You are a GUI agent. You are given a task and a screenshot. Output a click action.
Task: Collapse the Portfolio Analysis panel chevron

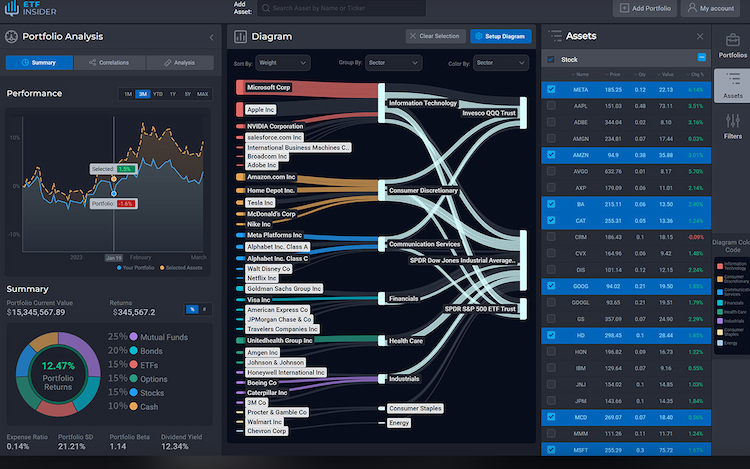pyautogui.click(x=210, y=37)
